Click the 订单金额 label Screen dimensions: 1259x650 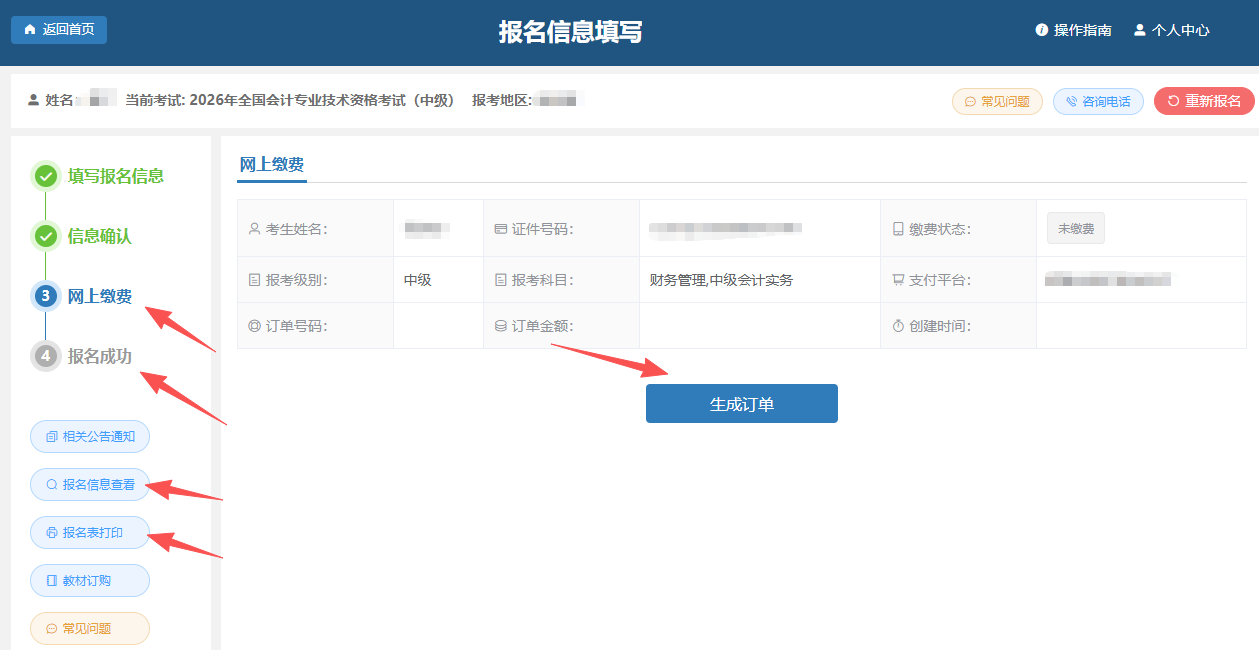click(542, 326)
